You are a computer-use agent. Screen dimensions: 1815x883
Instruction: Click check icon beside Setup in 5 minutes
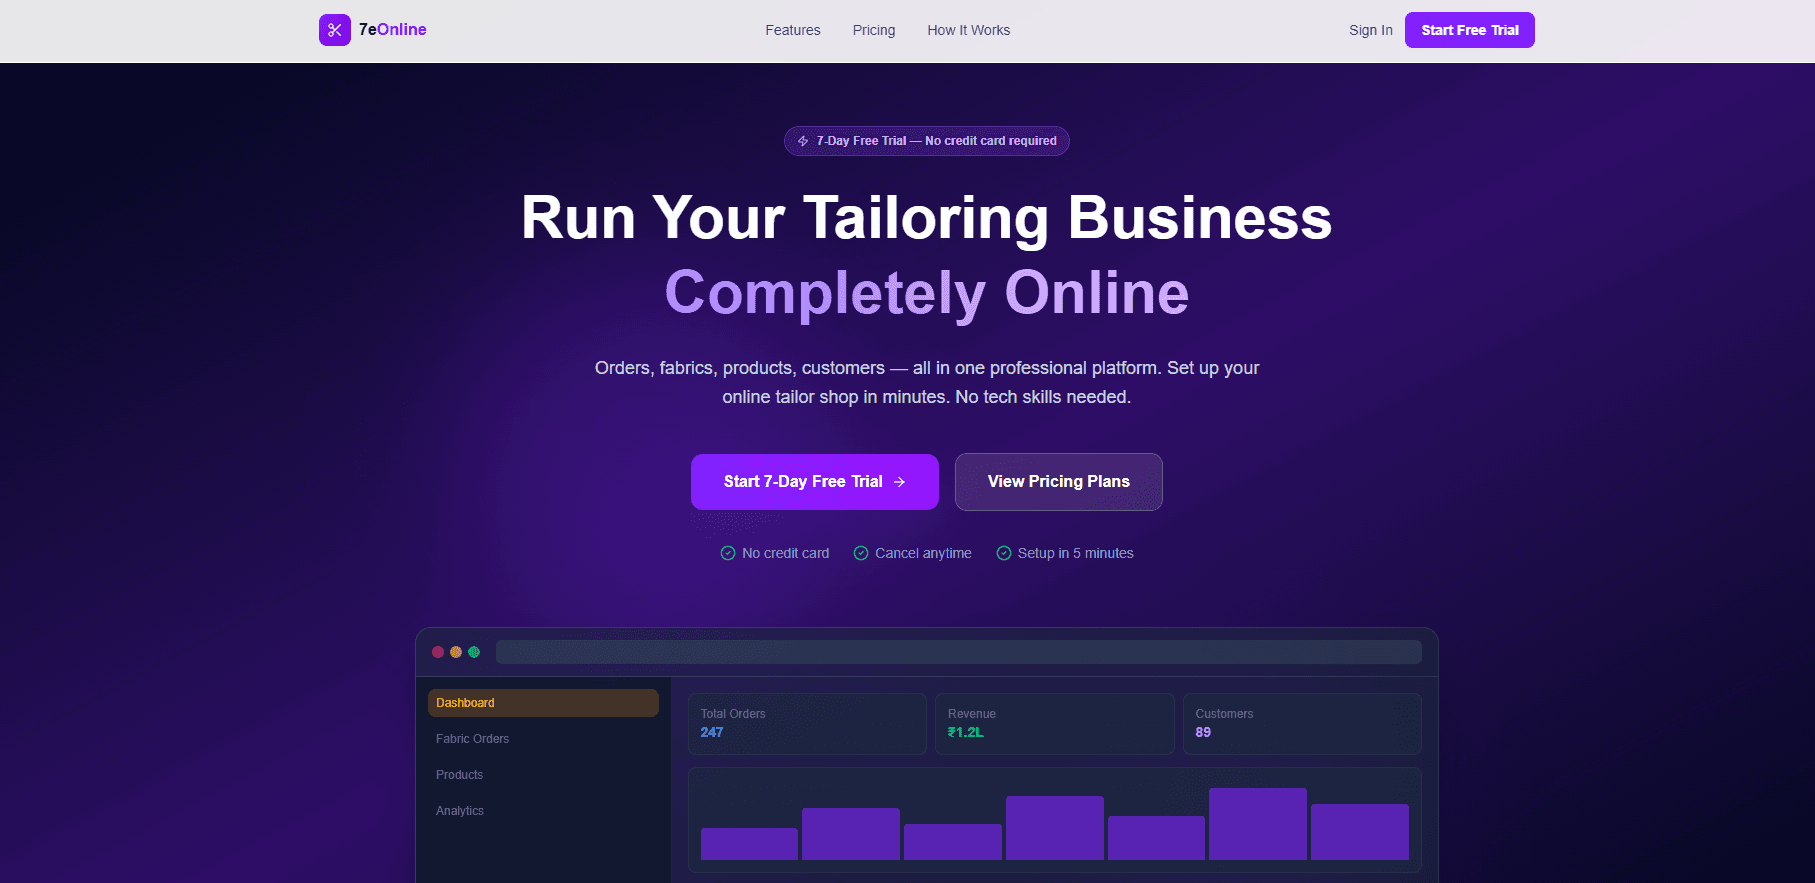tap(1004, 553)
